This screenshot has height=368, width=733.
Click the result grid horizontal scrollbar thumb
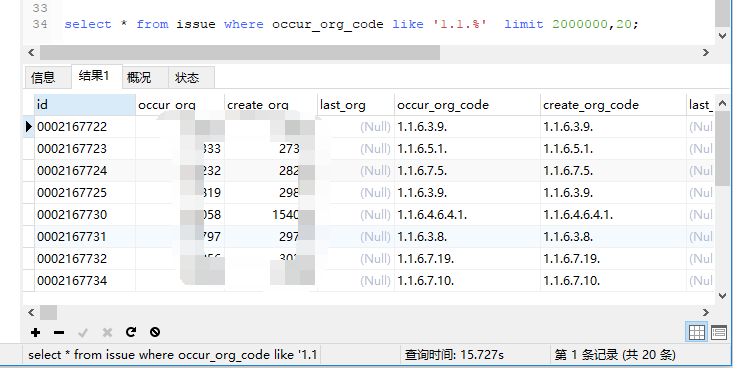[x=48, y=312]
